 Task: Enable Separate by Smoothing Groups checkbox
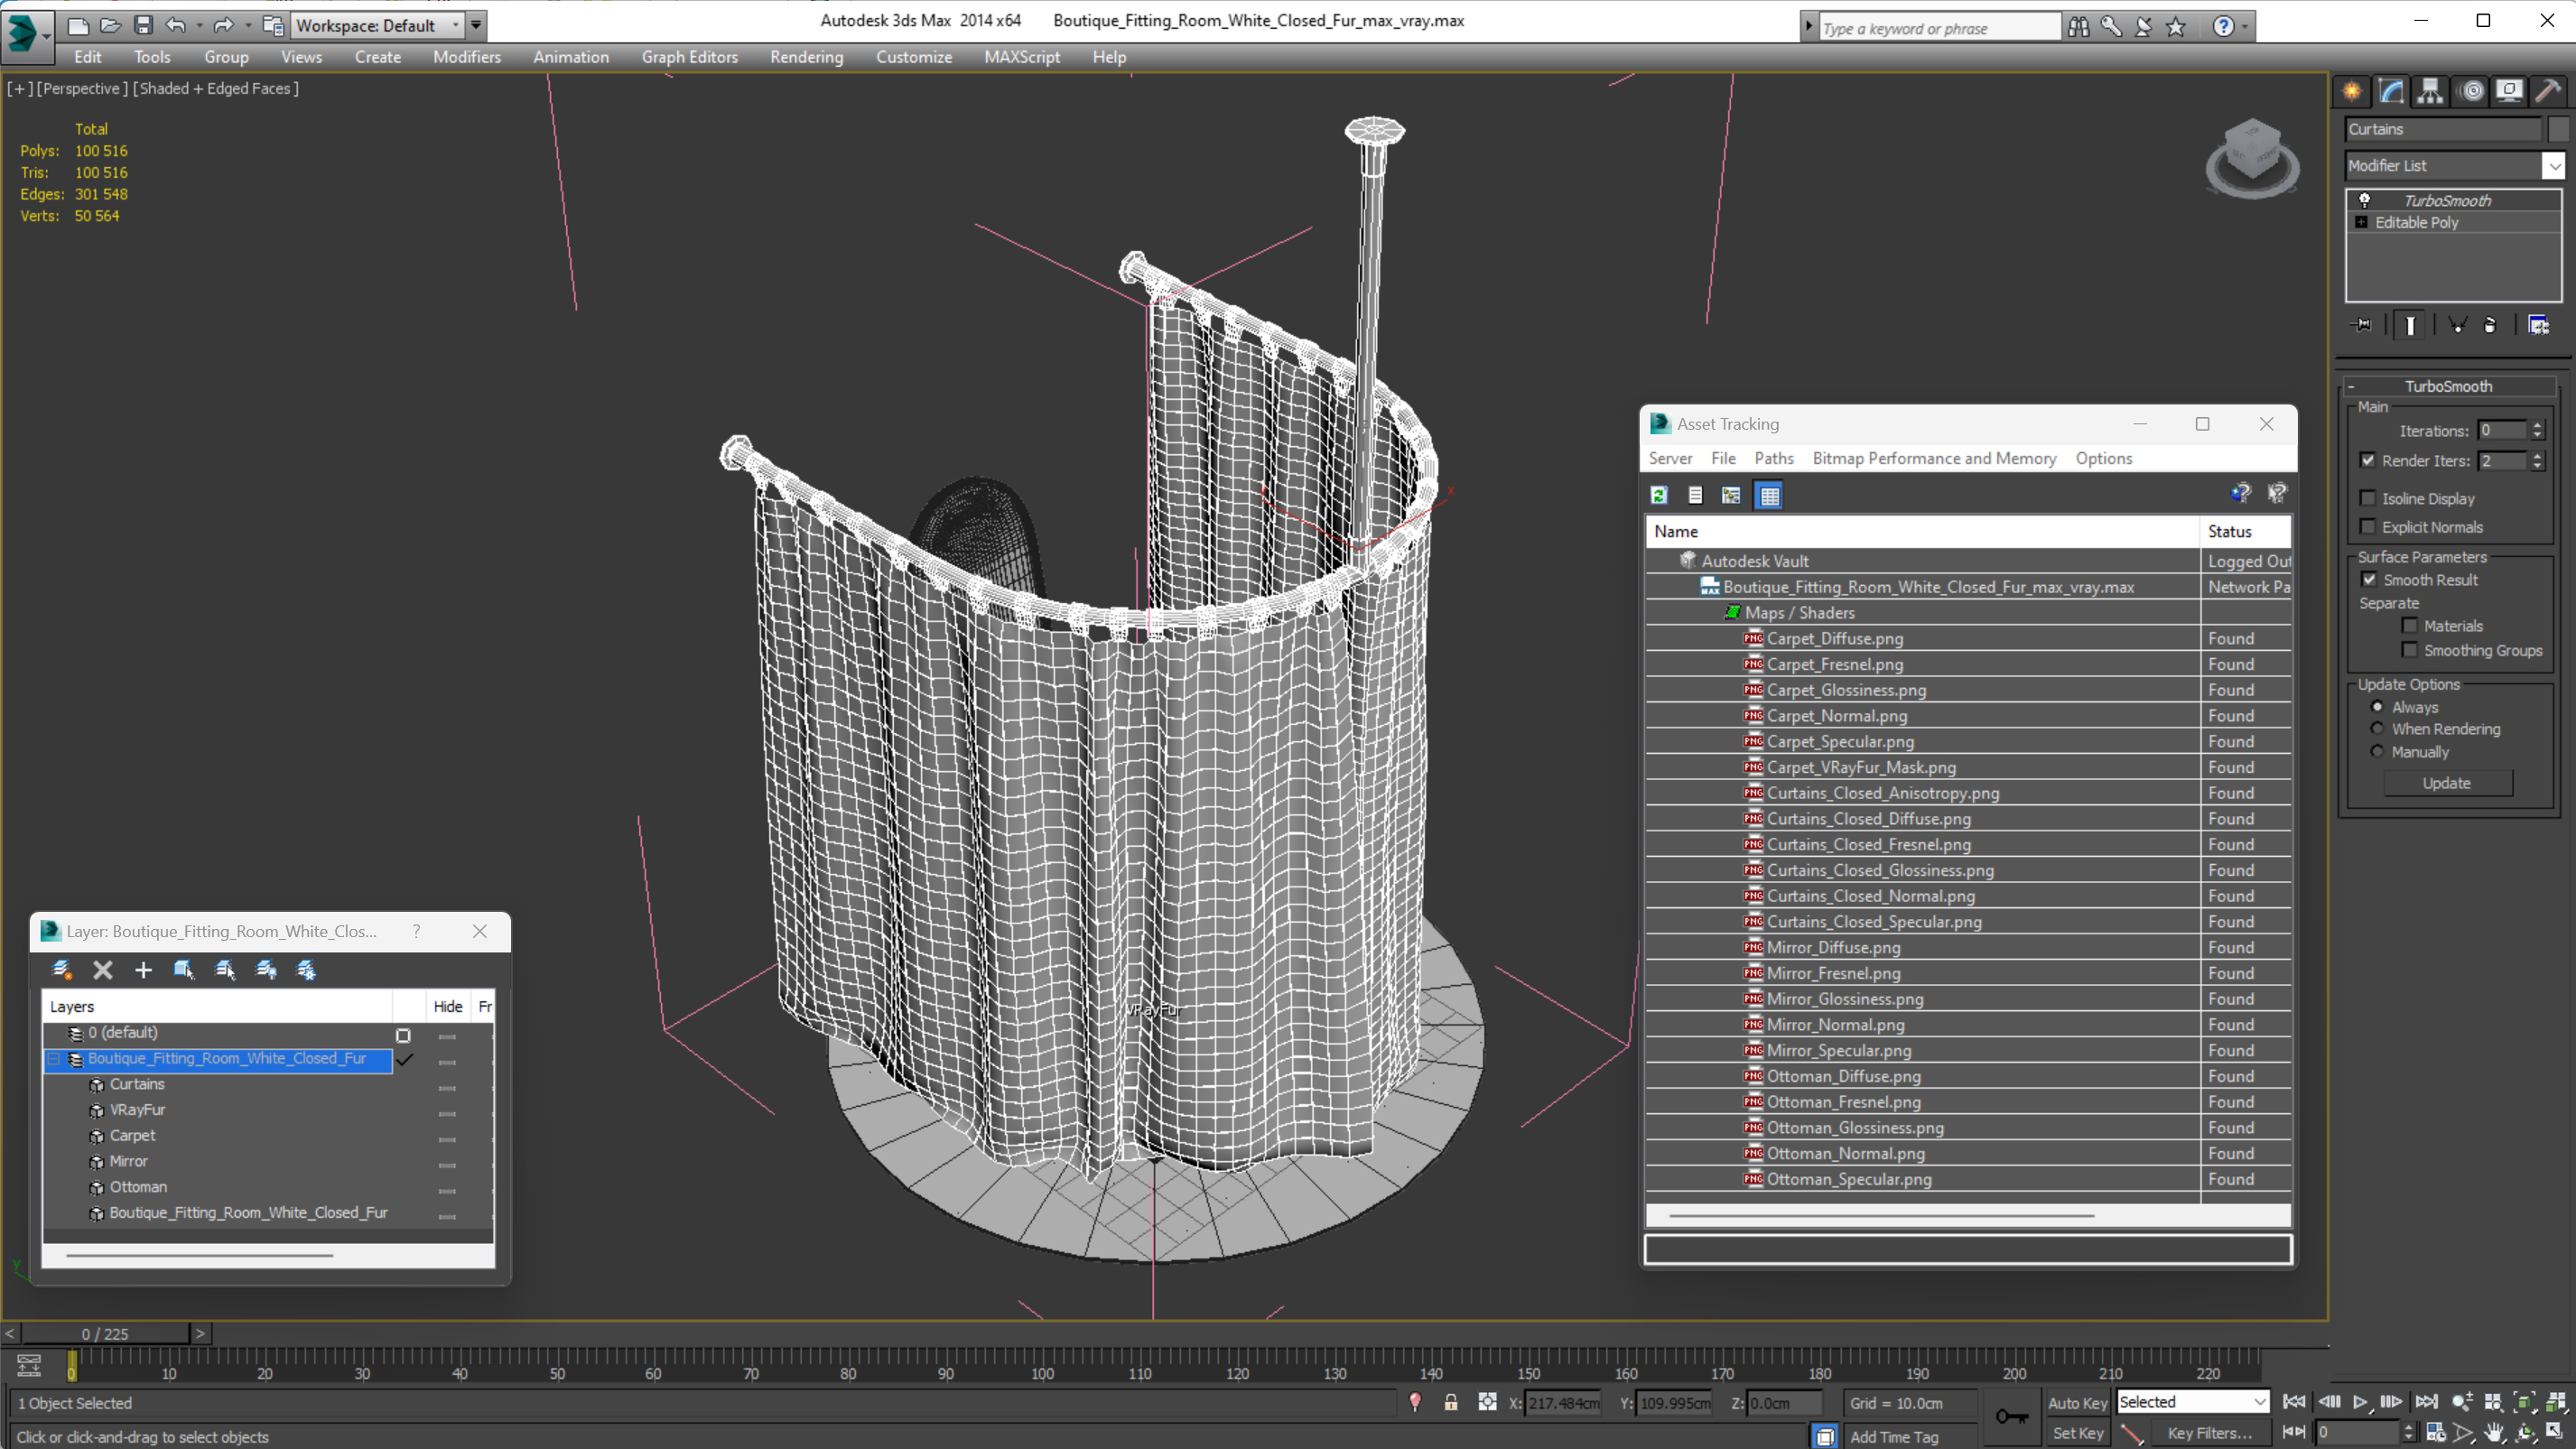pos(2409,650)
